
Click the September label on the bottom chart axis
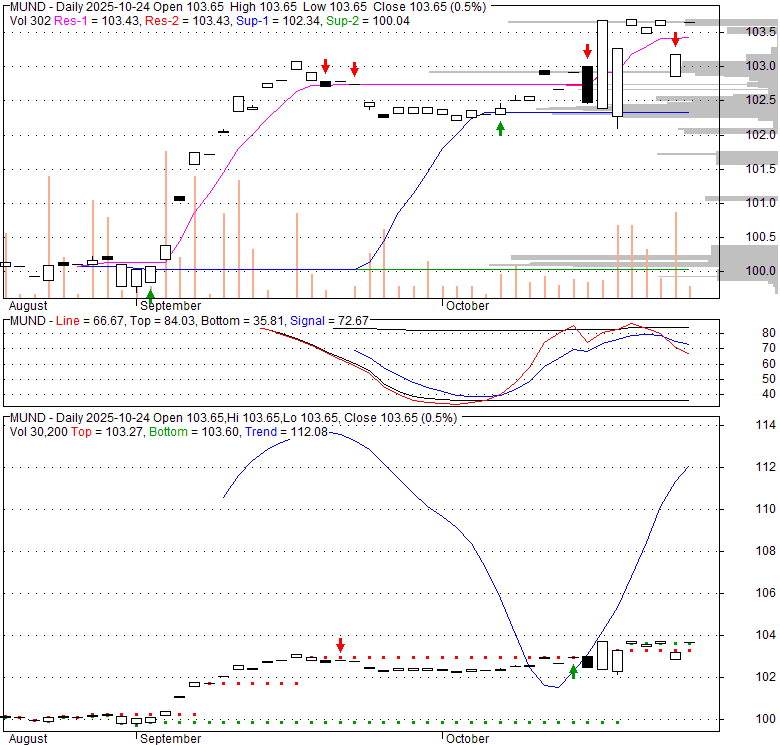[170, 739]
